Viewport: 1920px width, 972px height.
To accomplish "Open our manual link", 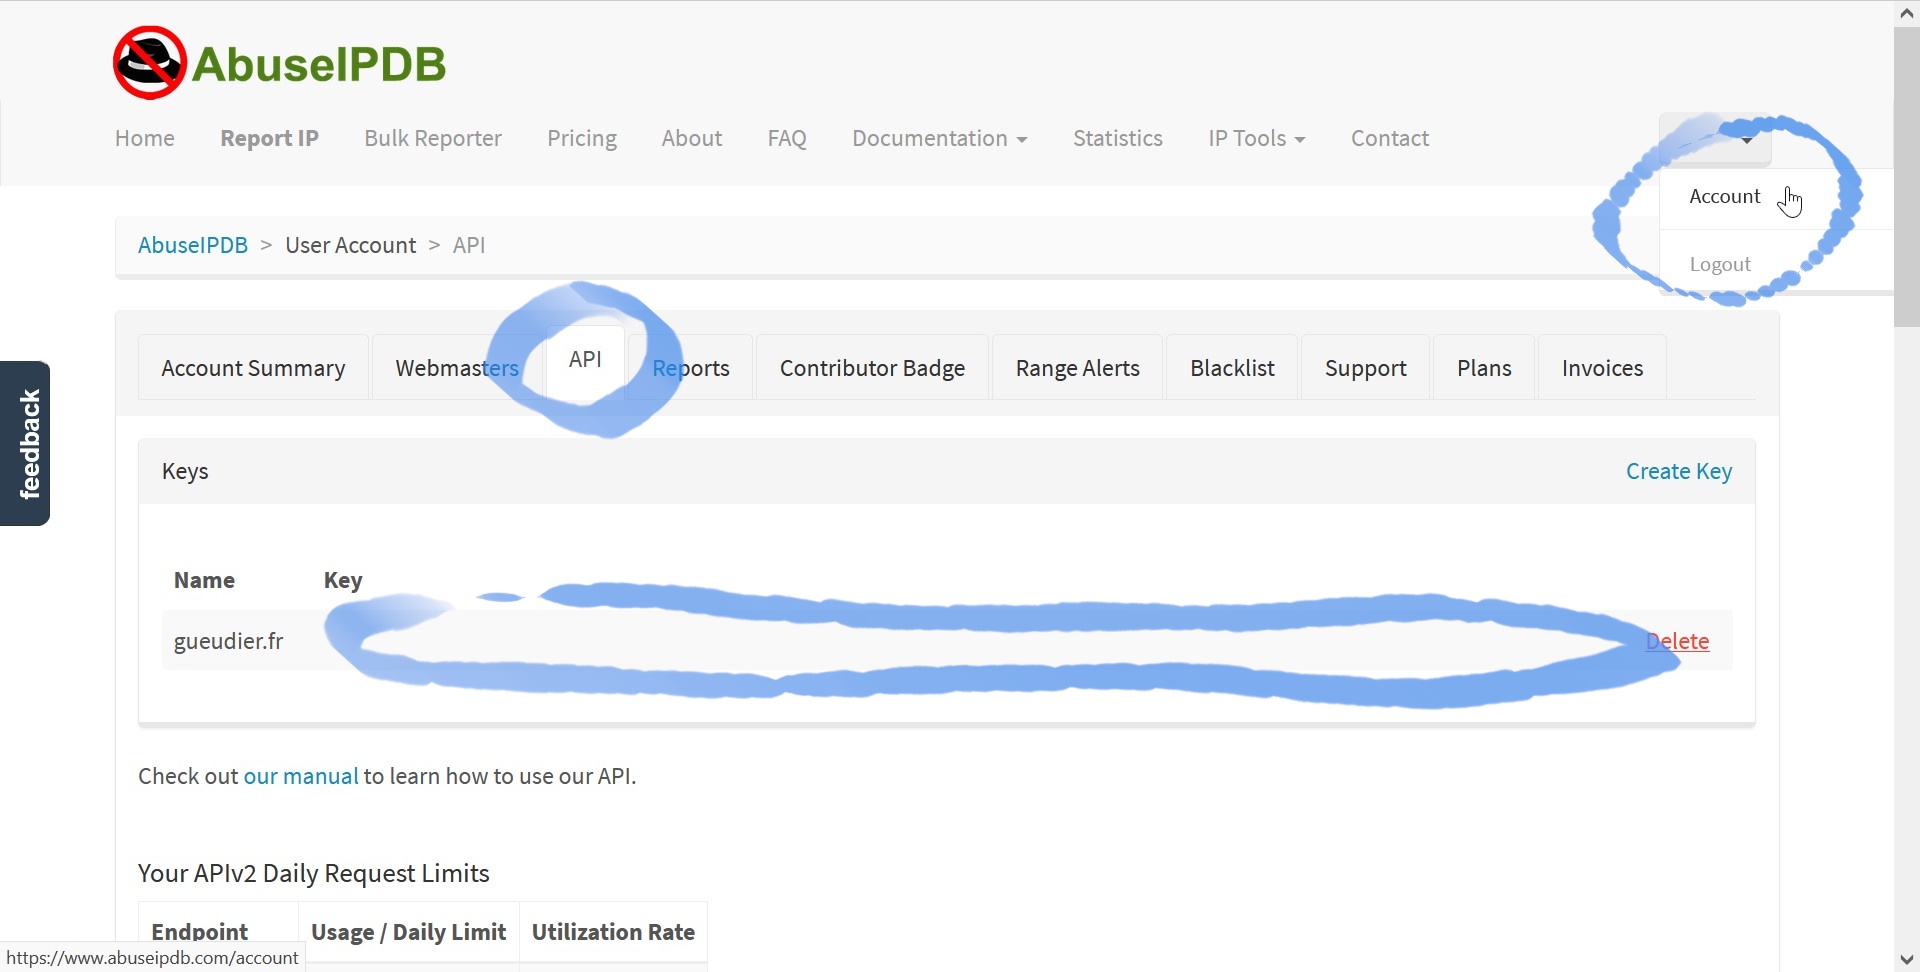I will 301,776.
